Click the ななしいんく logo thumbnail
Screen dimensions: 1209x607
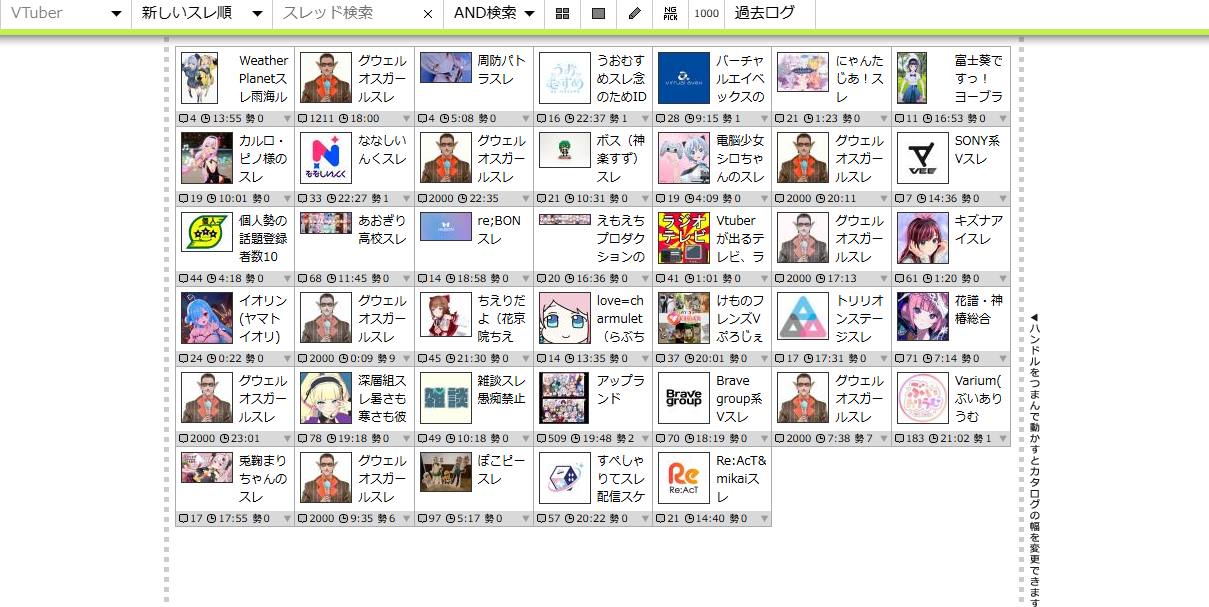[x=326, y=158]
